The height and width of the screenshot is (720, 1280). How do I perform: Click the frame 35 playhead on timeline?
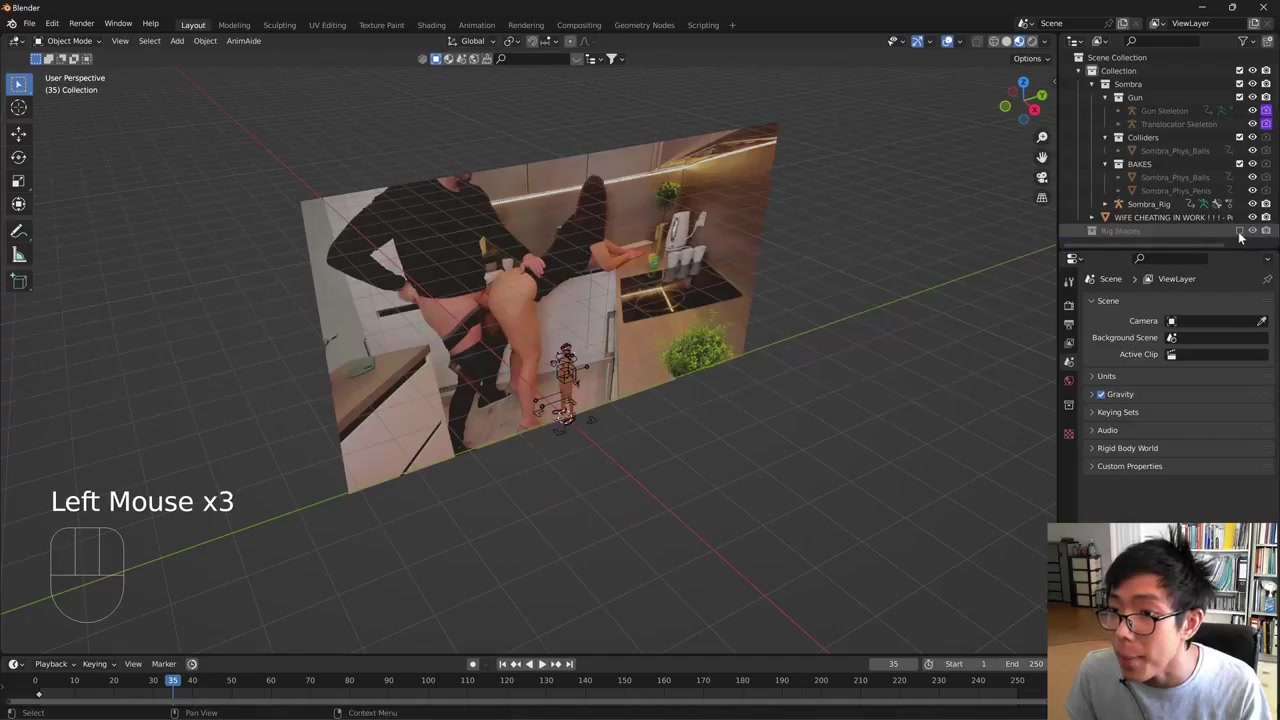coord(172,680)
